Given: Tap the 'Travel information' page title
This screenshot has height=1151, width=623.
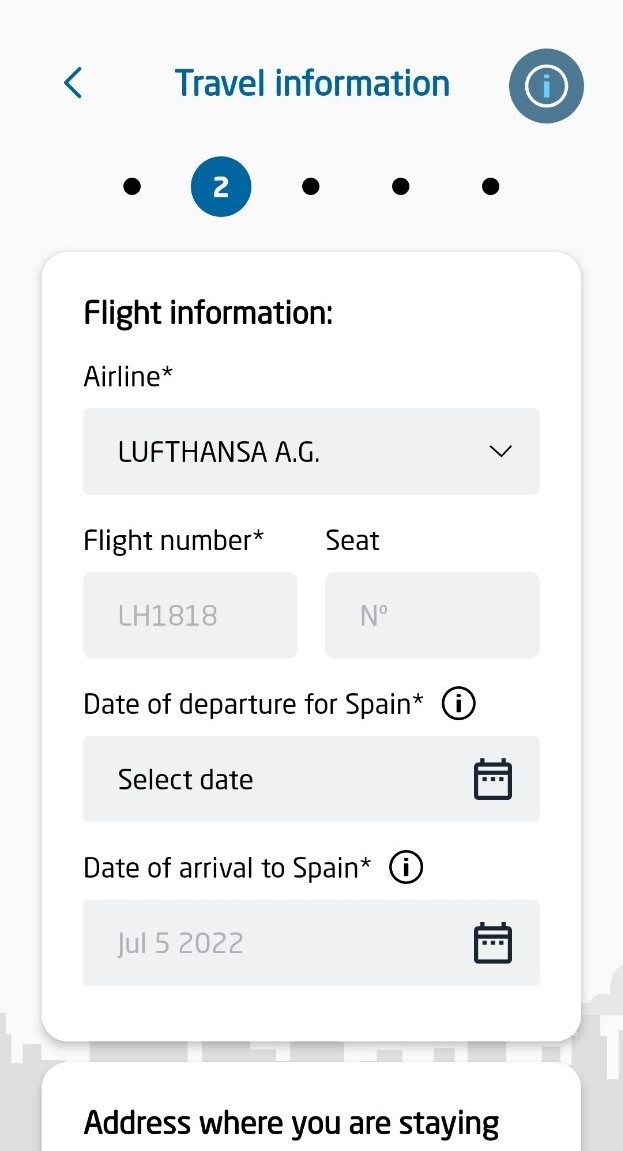Looking at the screenshot, I should (312, 83).
